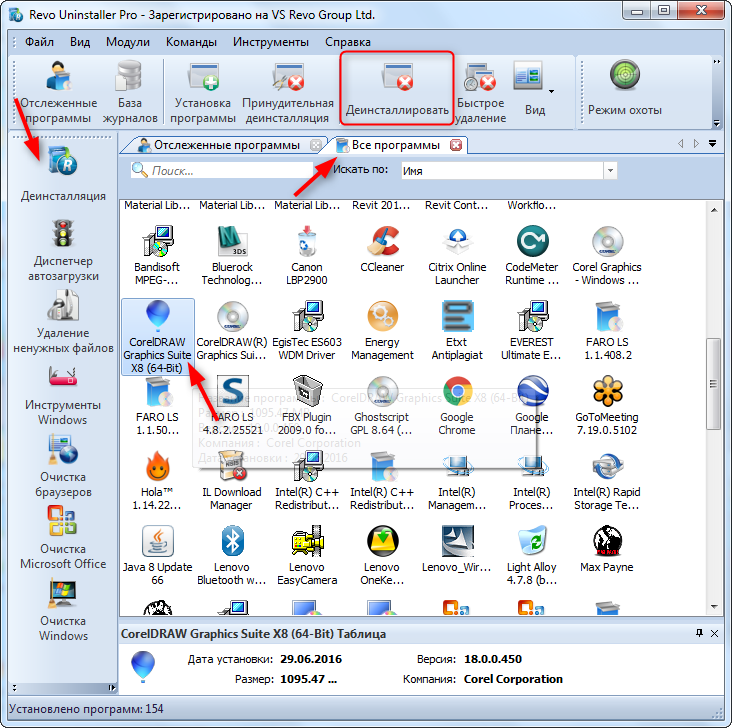Open the dropdown arrow next to the Вид button
Screen dimensions: 732x728
tap(551, 91)
